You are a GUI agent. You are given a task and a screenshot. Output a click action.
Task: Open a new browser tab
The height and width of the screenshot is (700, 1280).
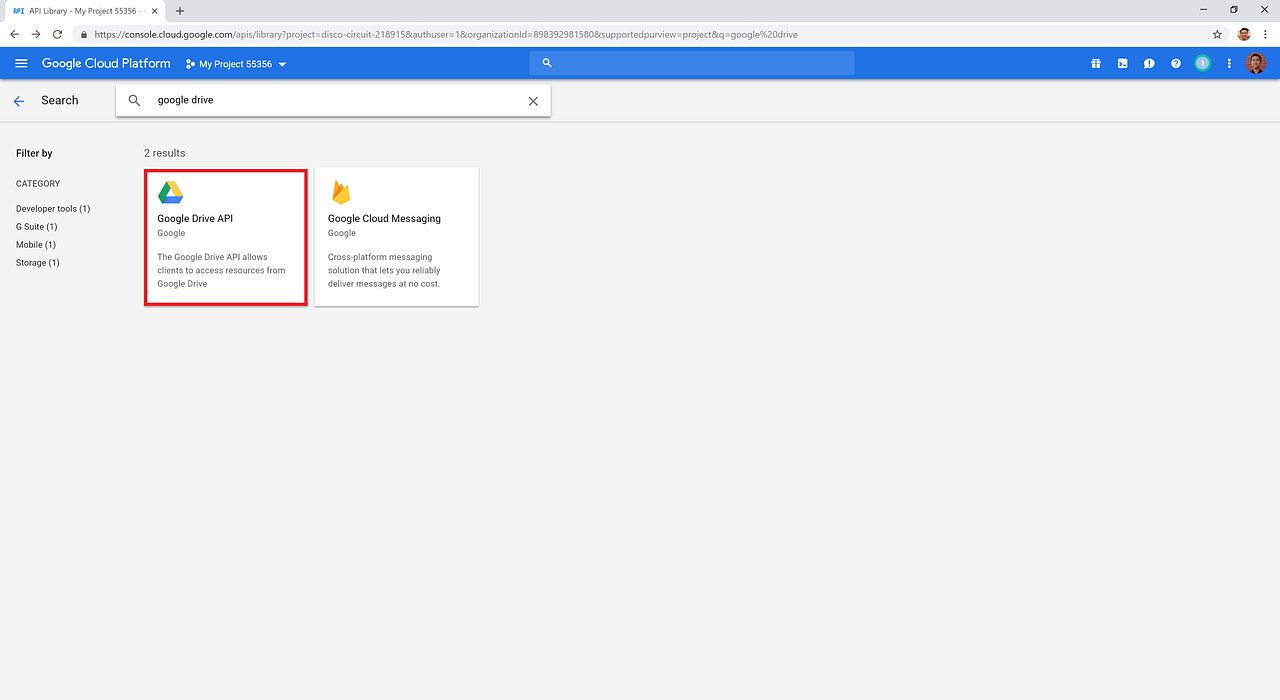tap(178, 11)
